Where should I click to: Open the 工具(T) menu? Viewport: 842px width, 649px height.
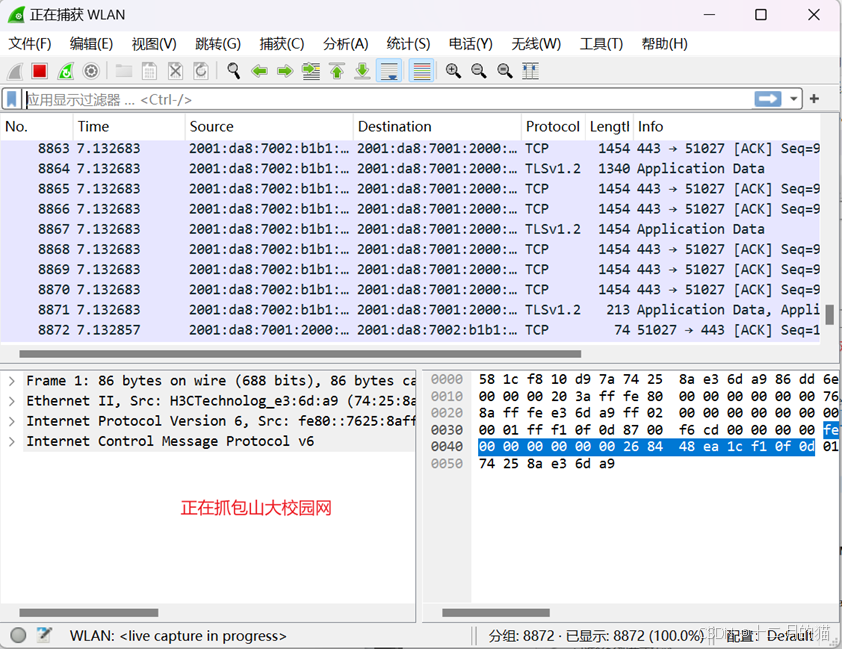(x=601, y=44)
